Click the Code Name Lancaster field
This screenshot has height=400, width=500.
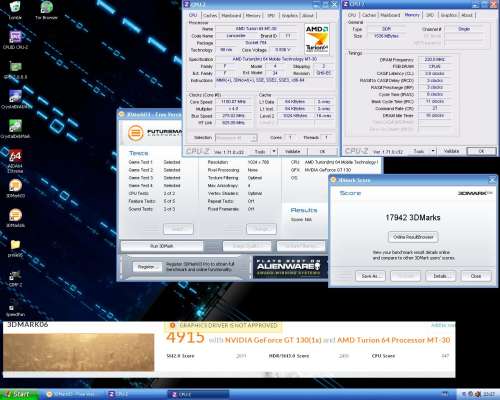[x=236, y=36]
